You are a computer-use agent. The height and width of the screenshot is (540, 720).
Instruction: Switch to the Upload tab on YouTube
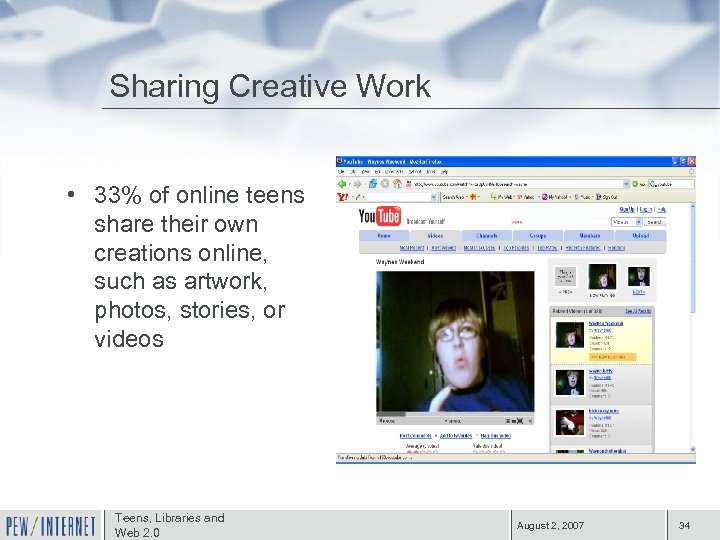pos(641,236)
